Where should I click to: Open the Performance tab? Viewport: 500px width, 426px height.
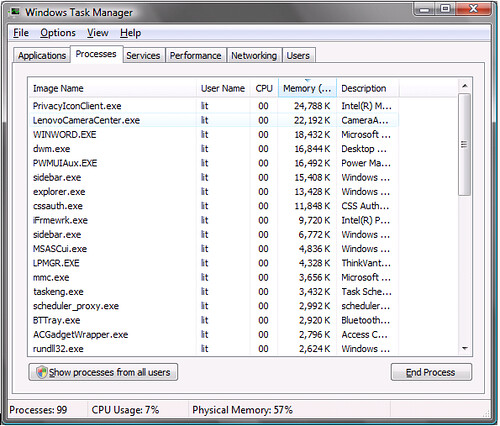196,55
